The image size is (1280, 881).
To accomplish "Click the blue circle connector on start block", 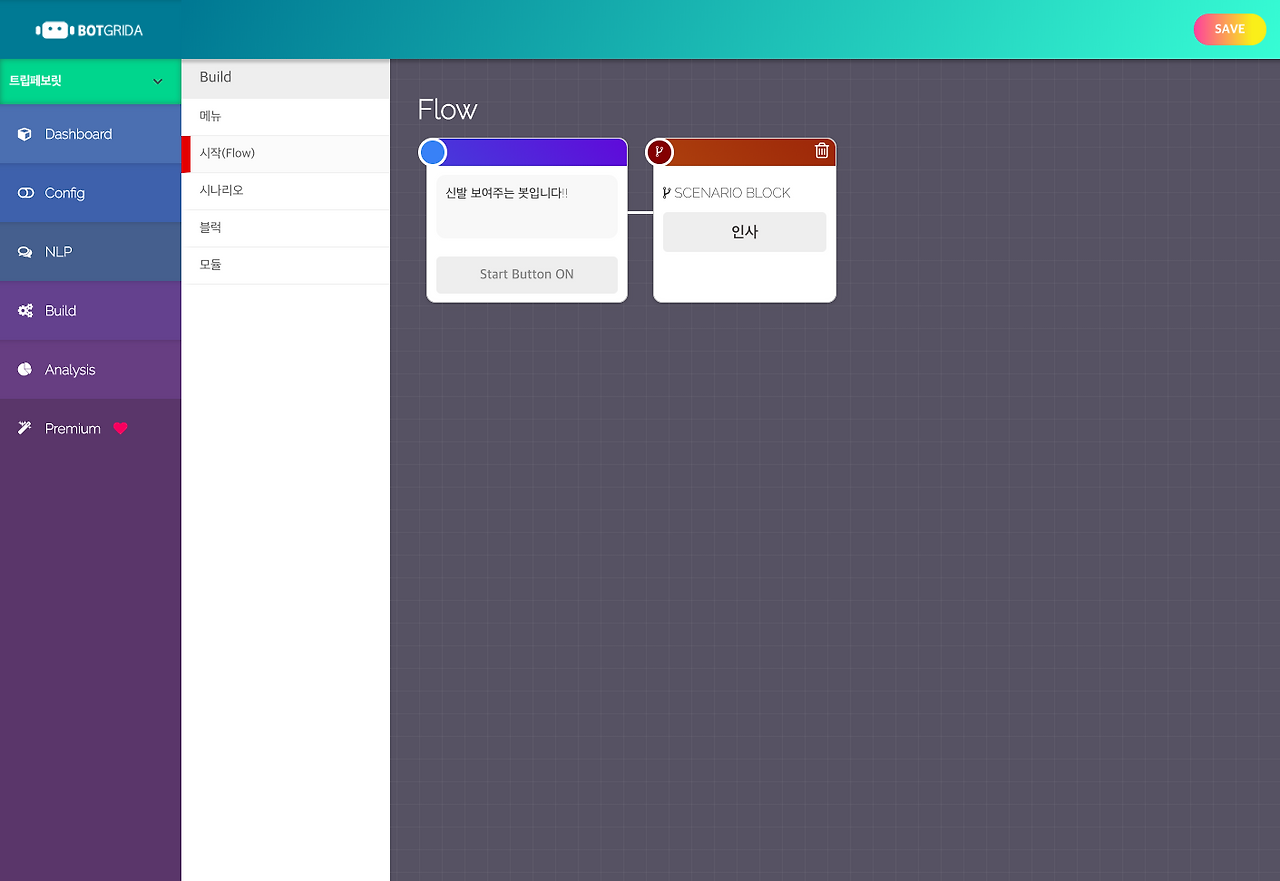I will click(432, 151).
